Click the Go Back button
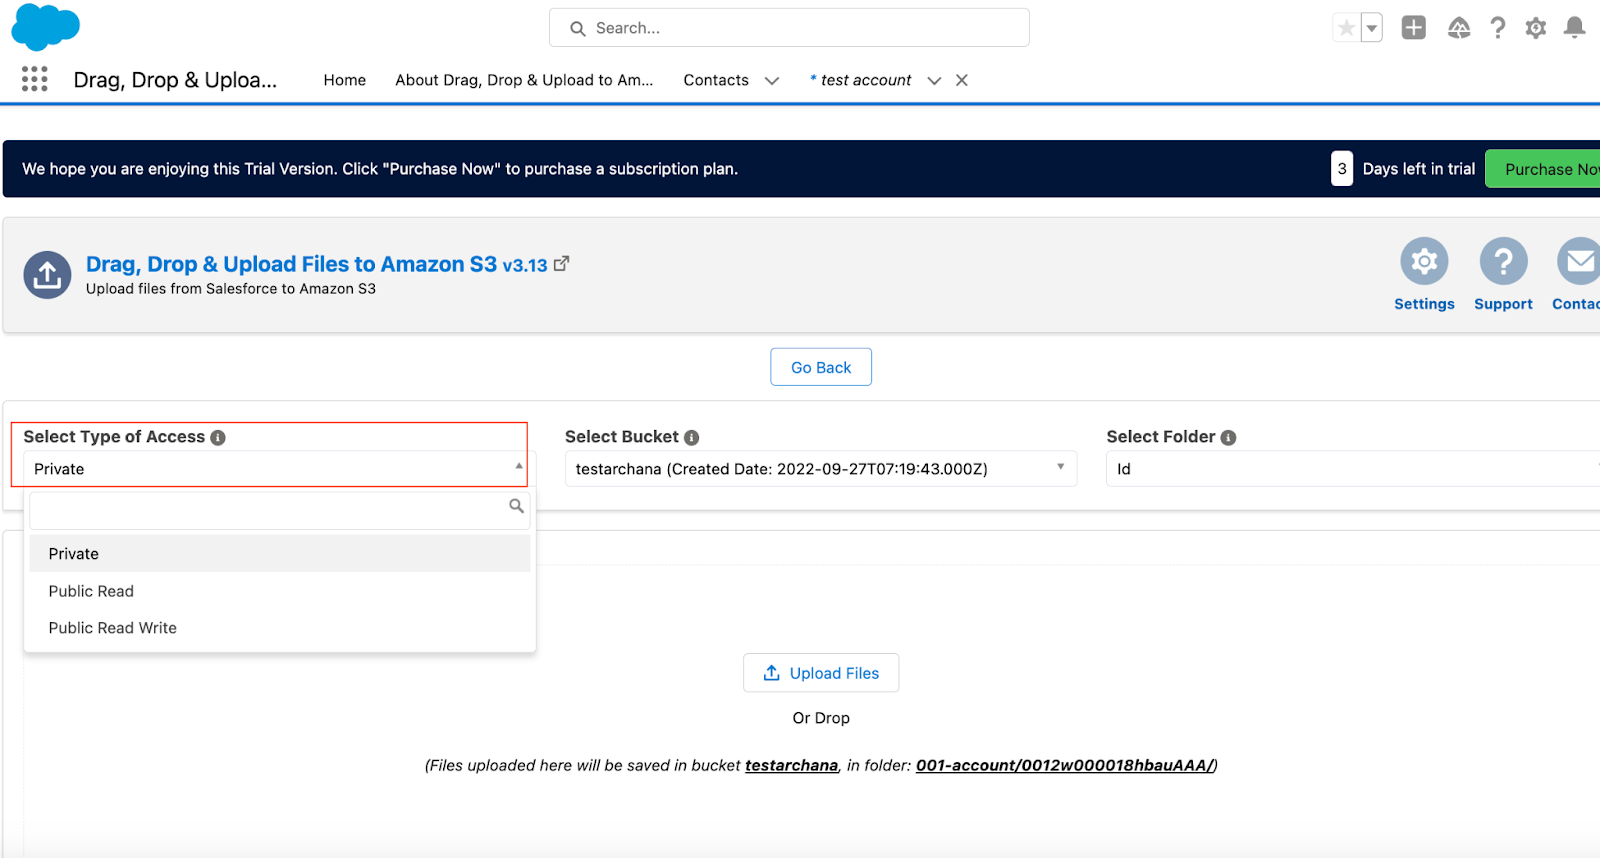 coord(821,367)
